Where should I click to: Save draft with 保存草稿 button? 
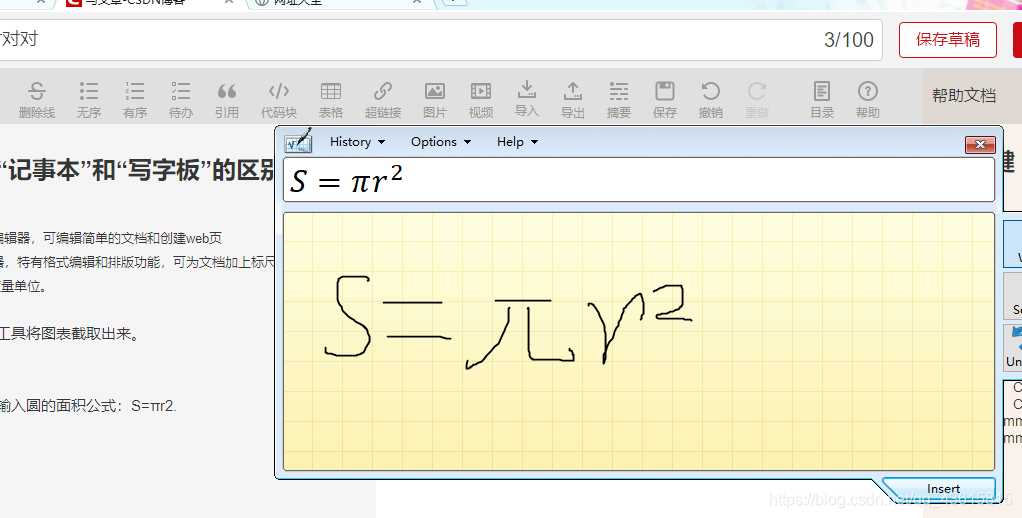click(x=948, y=40)
